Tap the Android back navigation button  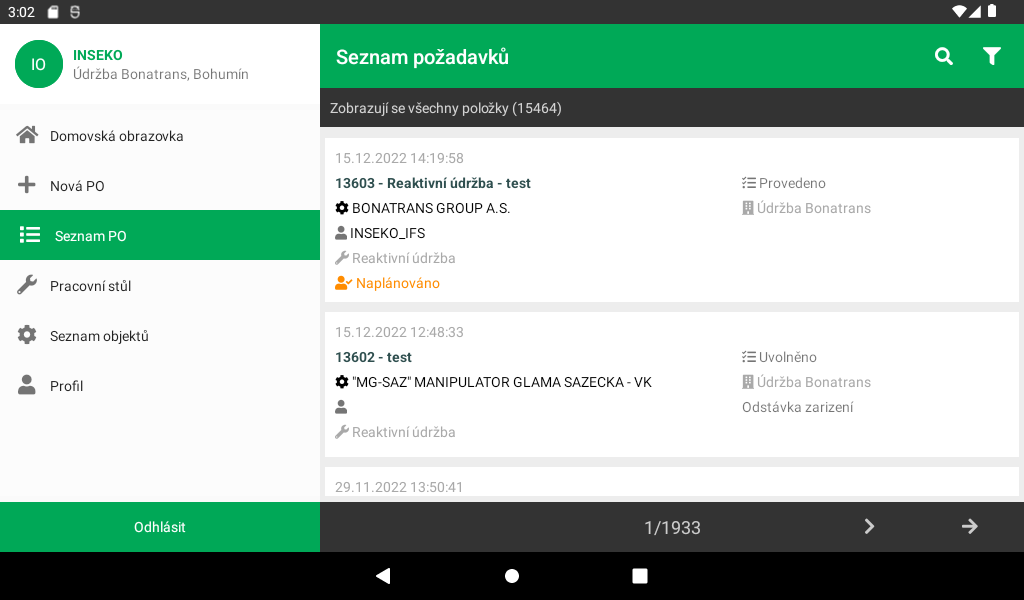(x=383, y=576)
